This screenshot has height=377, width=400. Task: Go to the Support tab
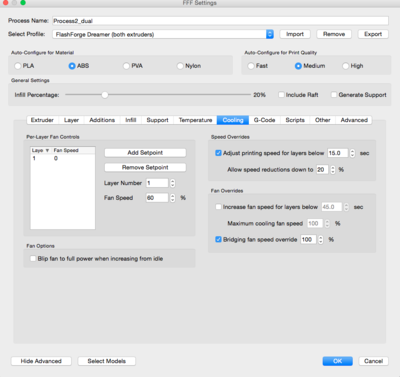coord(157,120)
